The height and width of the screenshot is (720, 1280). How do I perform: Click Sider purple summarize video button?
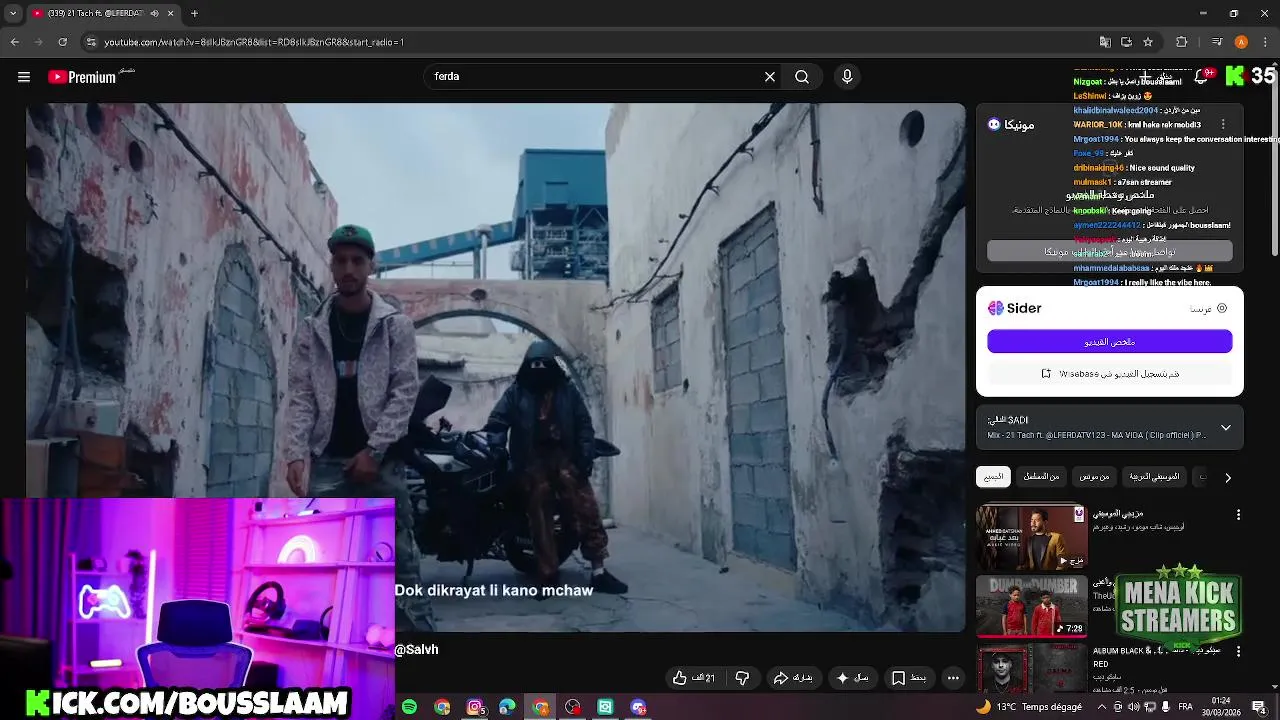(x=1109, y=342)
